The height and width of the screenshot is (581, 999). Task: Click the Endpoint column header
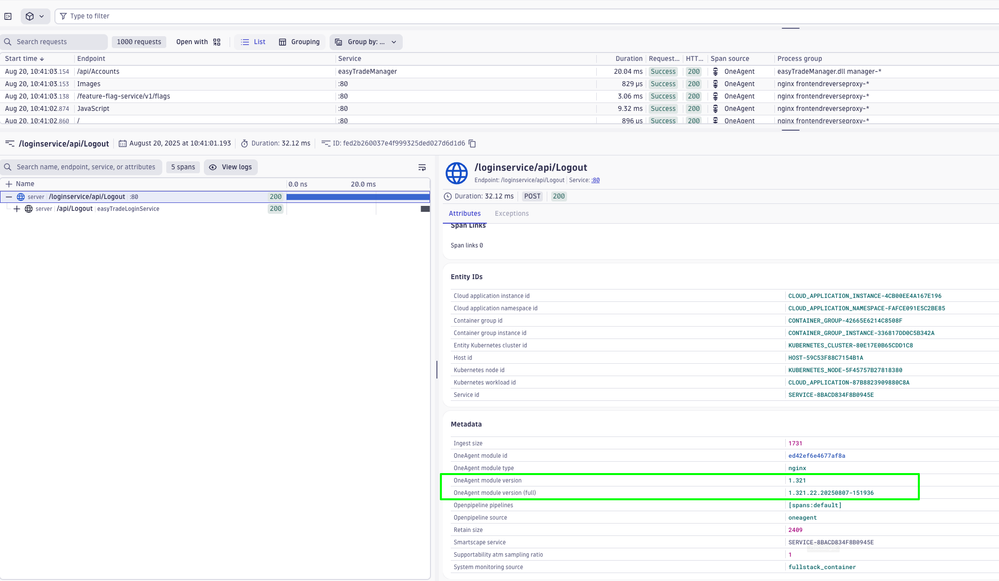91,59
